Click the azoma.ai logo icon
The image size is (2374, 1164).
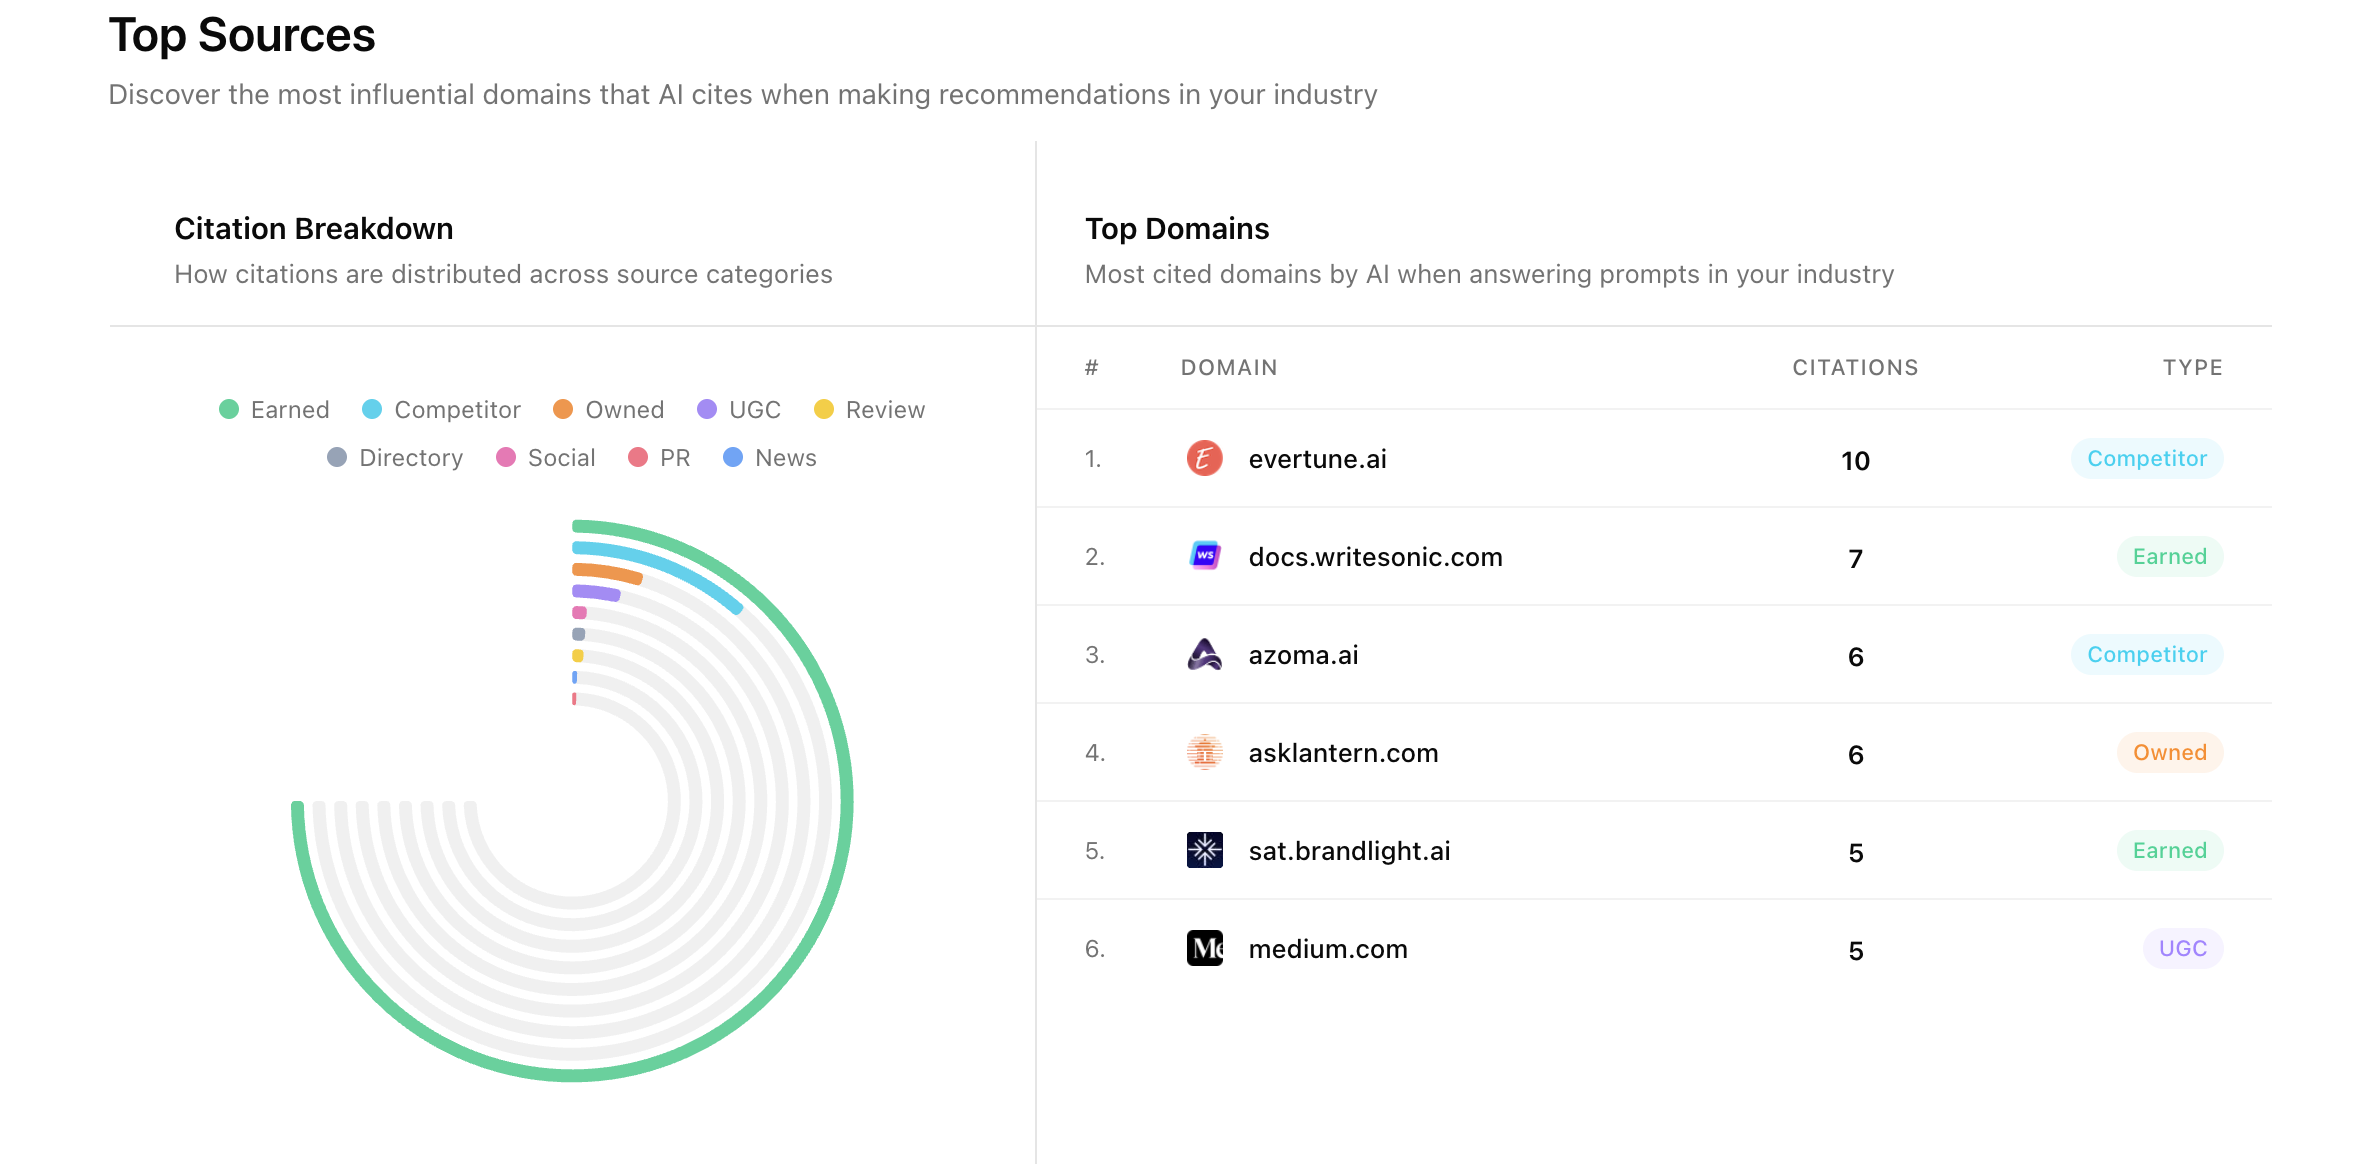(x=1204, y=654)
